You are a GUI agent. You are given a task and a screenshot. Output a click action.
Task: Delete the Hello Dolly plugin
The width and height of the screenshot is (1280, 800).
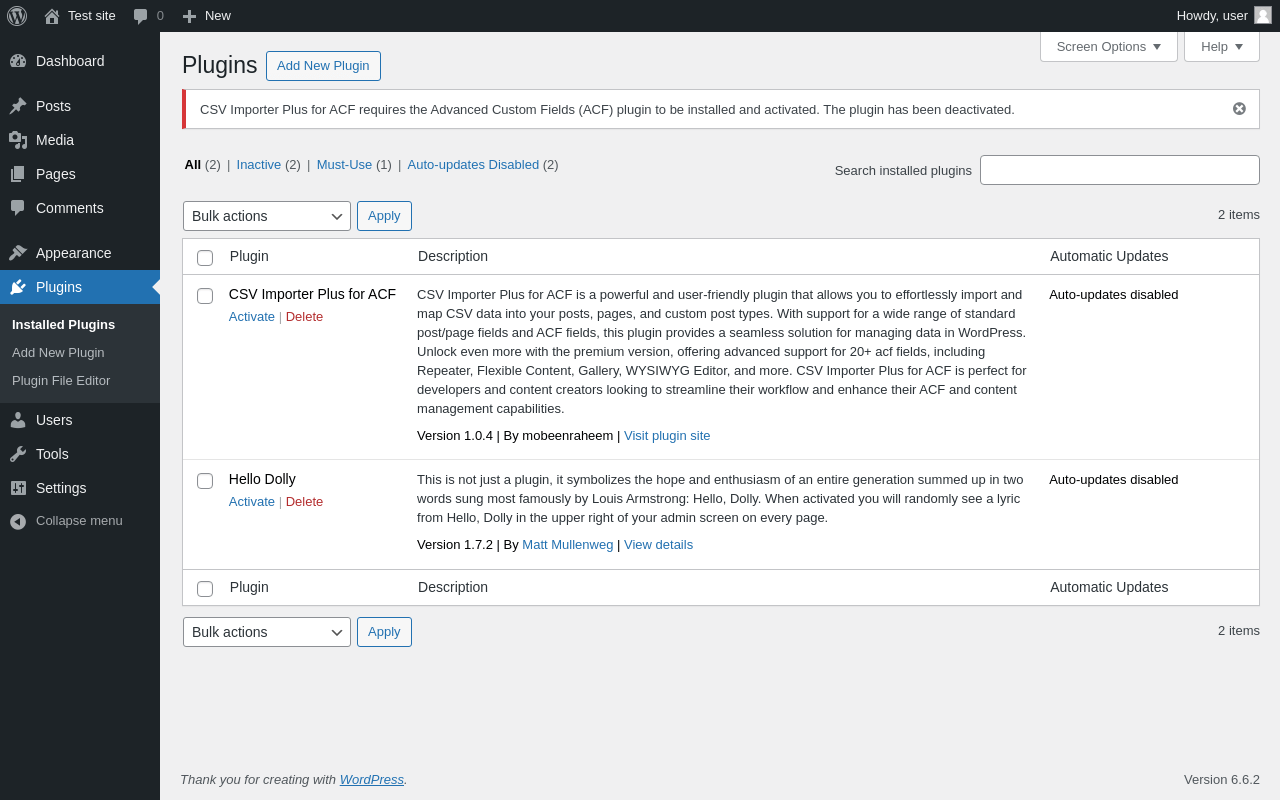click(304, 501)
